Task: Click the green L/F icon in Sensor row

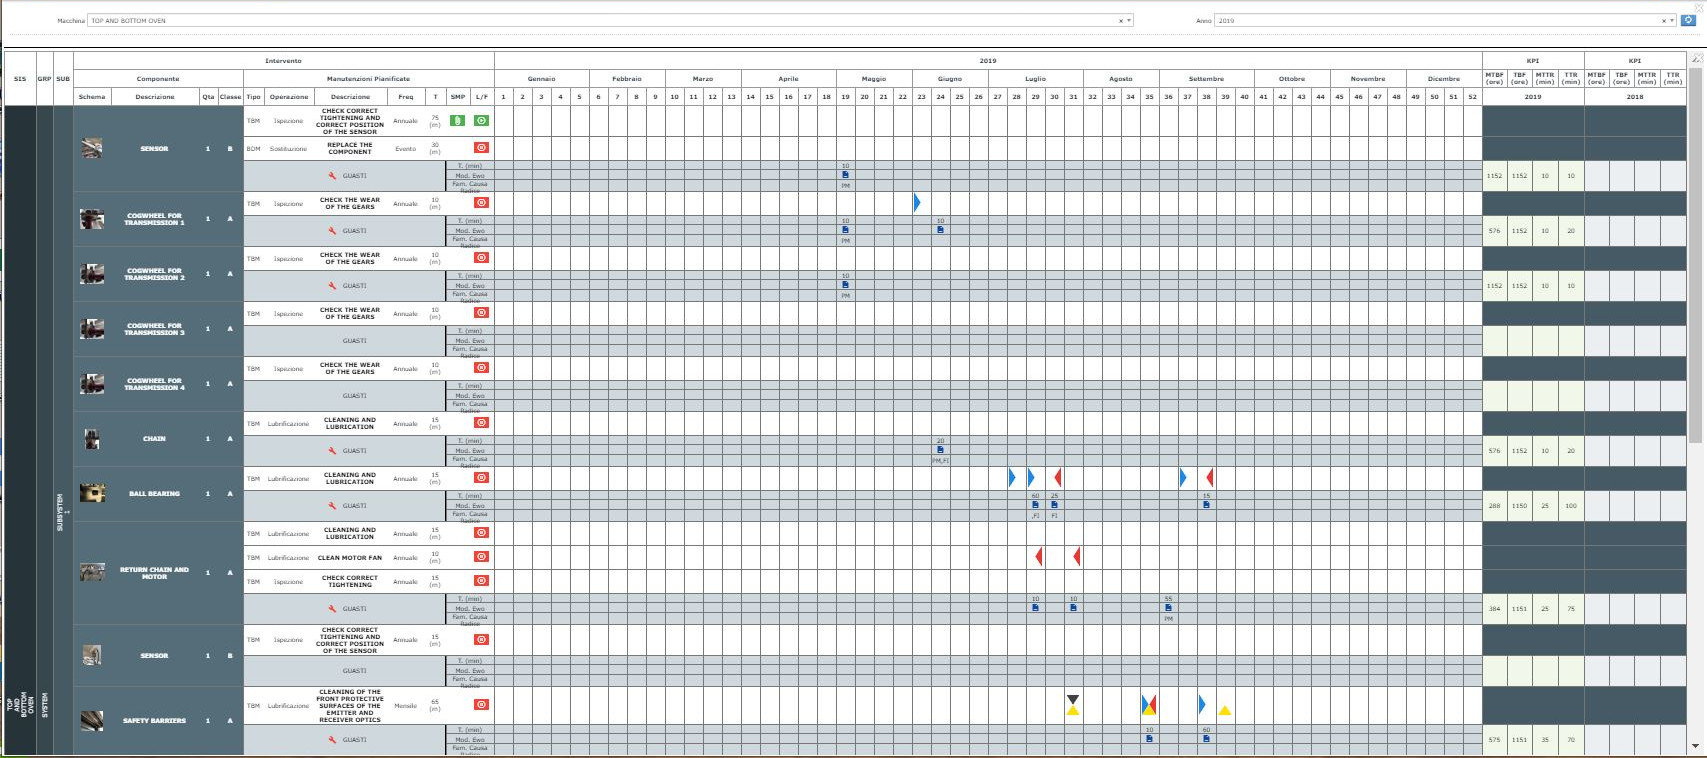Action: tap(481, 121)
